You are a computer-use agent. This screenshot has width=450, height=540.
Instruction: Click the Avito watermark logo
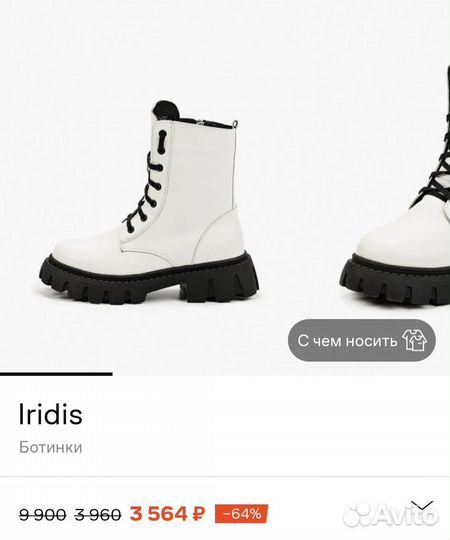391,515
